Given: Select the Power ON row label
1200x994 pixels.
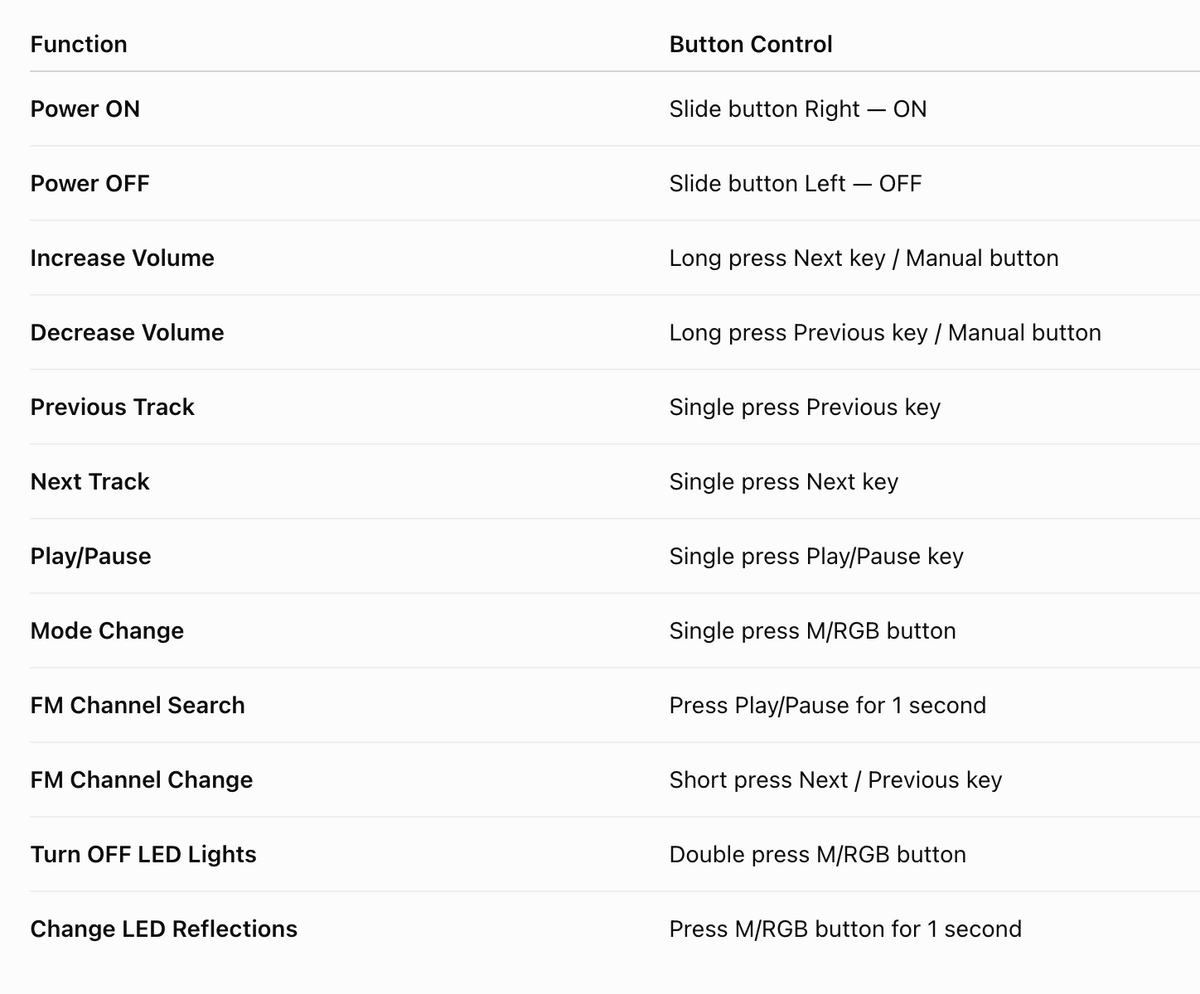Looking at the screenshot, I should coord(85,109).
